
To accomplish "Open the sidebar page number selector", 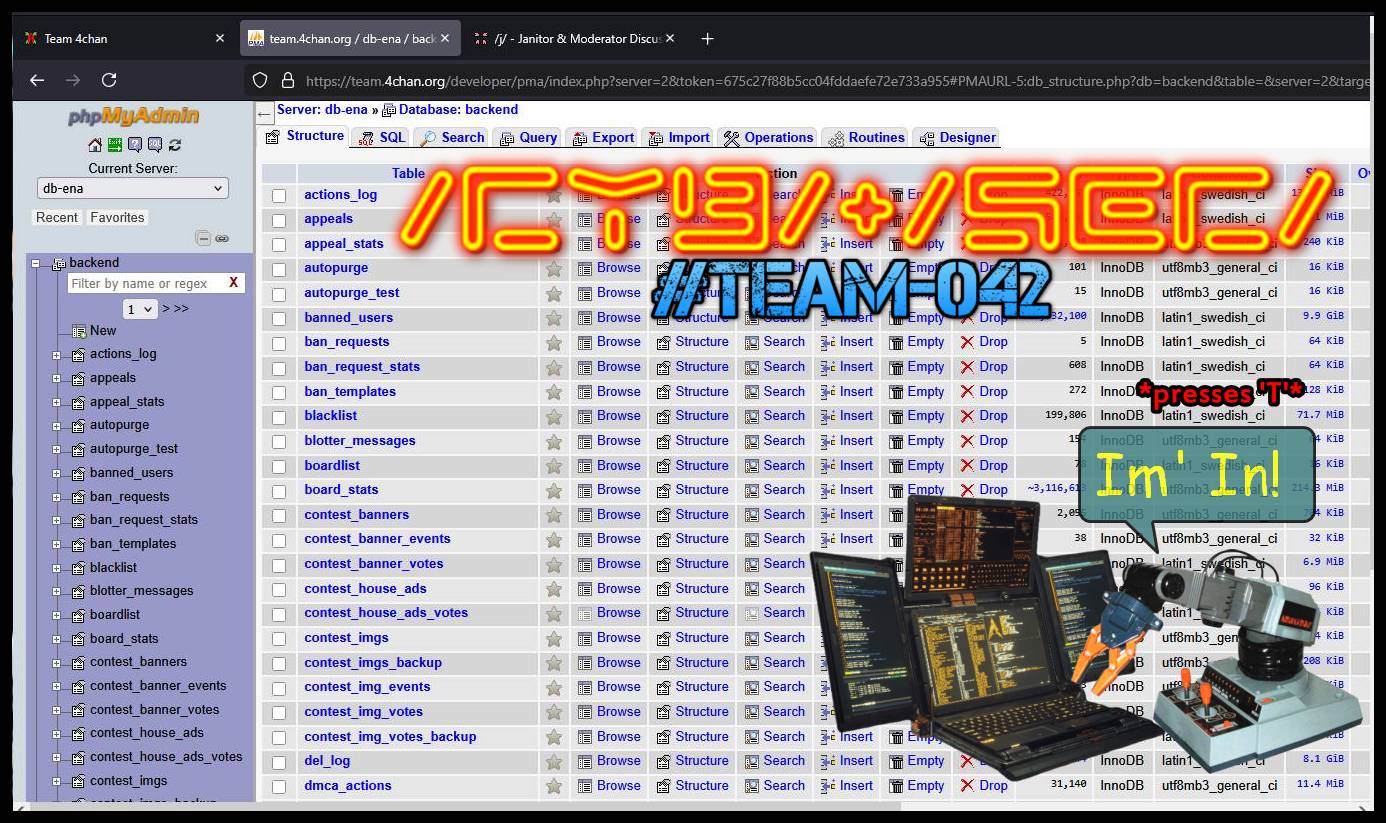I will click(x=140, y=309).
